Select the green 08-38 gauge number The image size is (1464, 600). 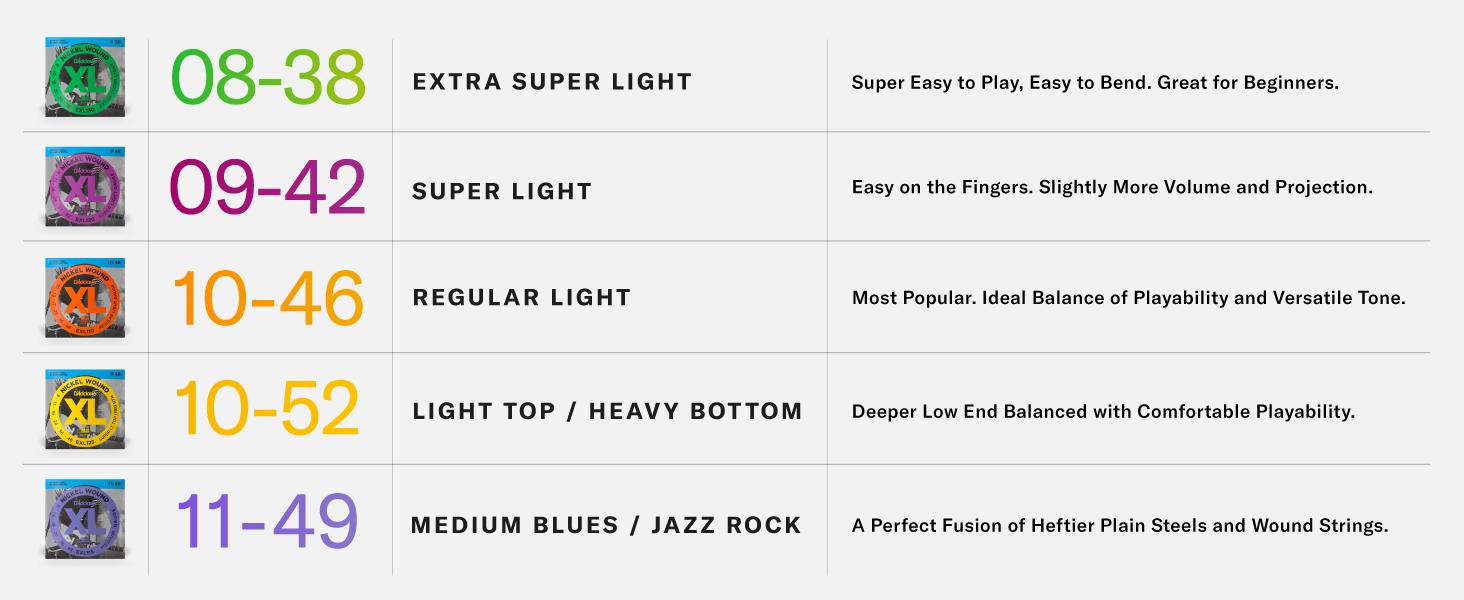tap(268, 78)
